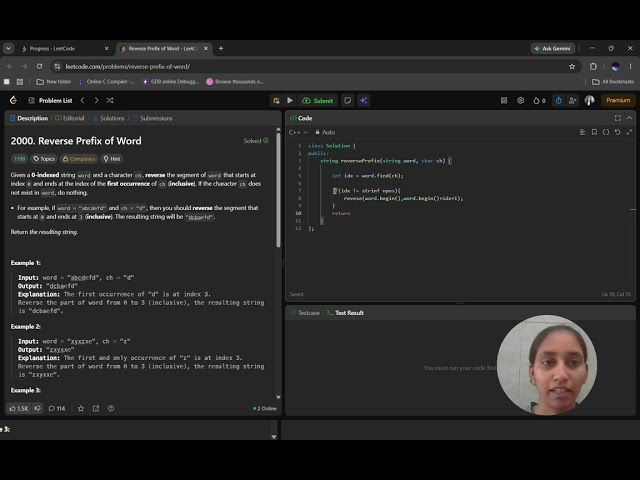Go to next problem arrow
This screenshot has height=480, width=640.
point(96,100)
